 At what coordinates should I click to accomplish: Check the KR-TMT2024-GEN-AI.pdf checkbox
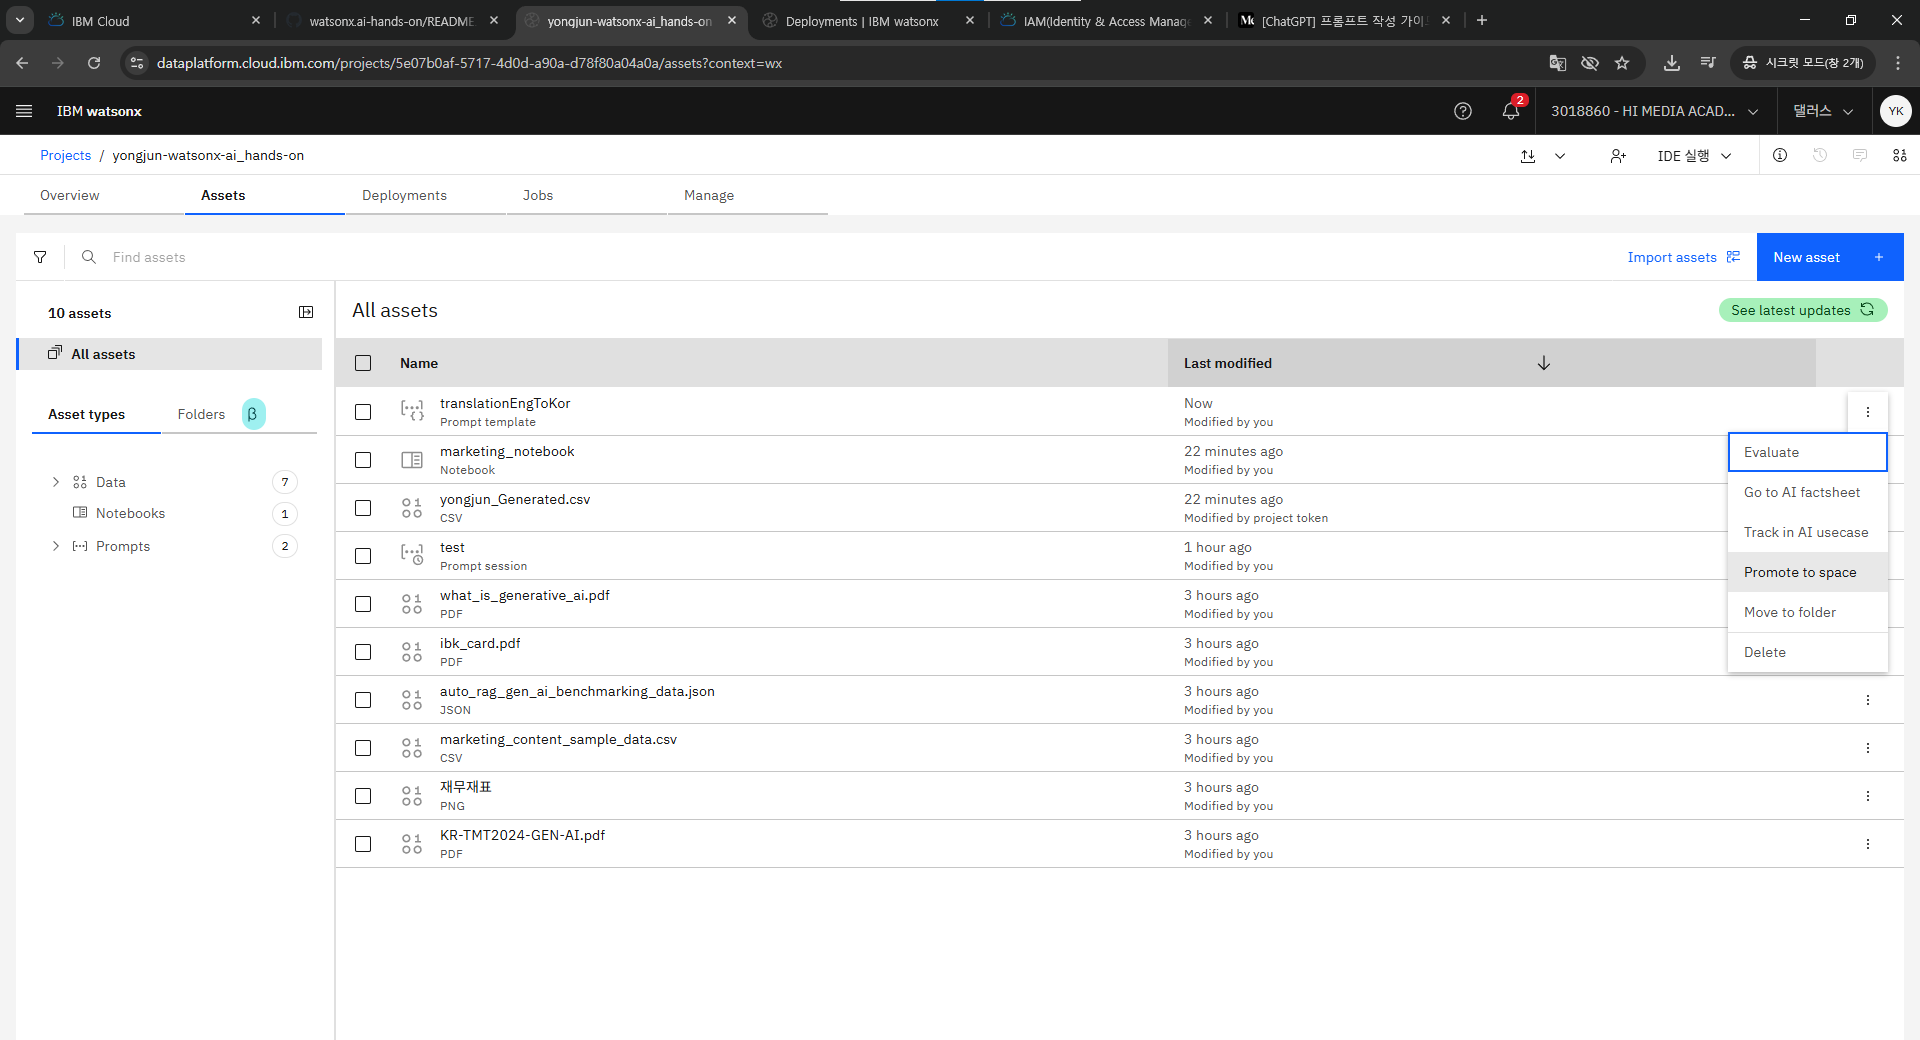(x=363, y=844)
